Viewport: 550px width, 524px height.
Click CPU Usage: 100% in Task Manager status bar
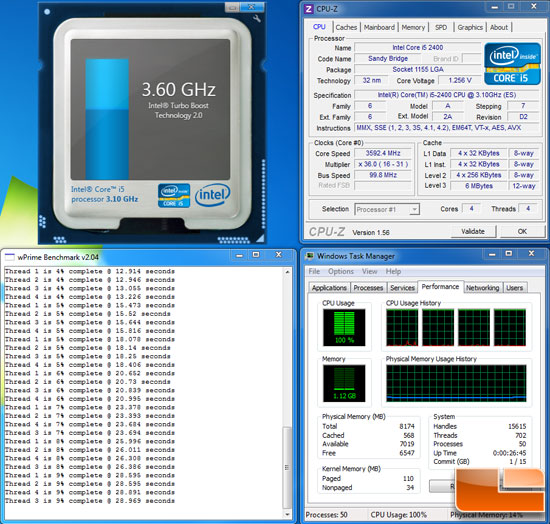click(x=398, y=515)
